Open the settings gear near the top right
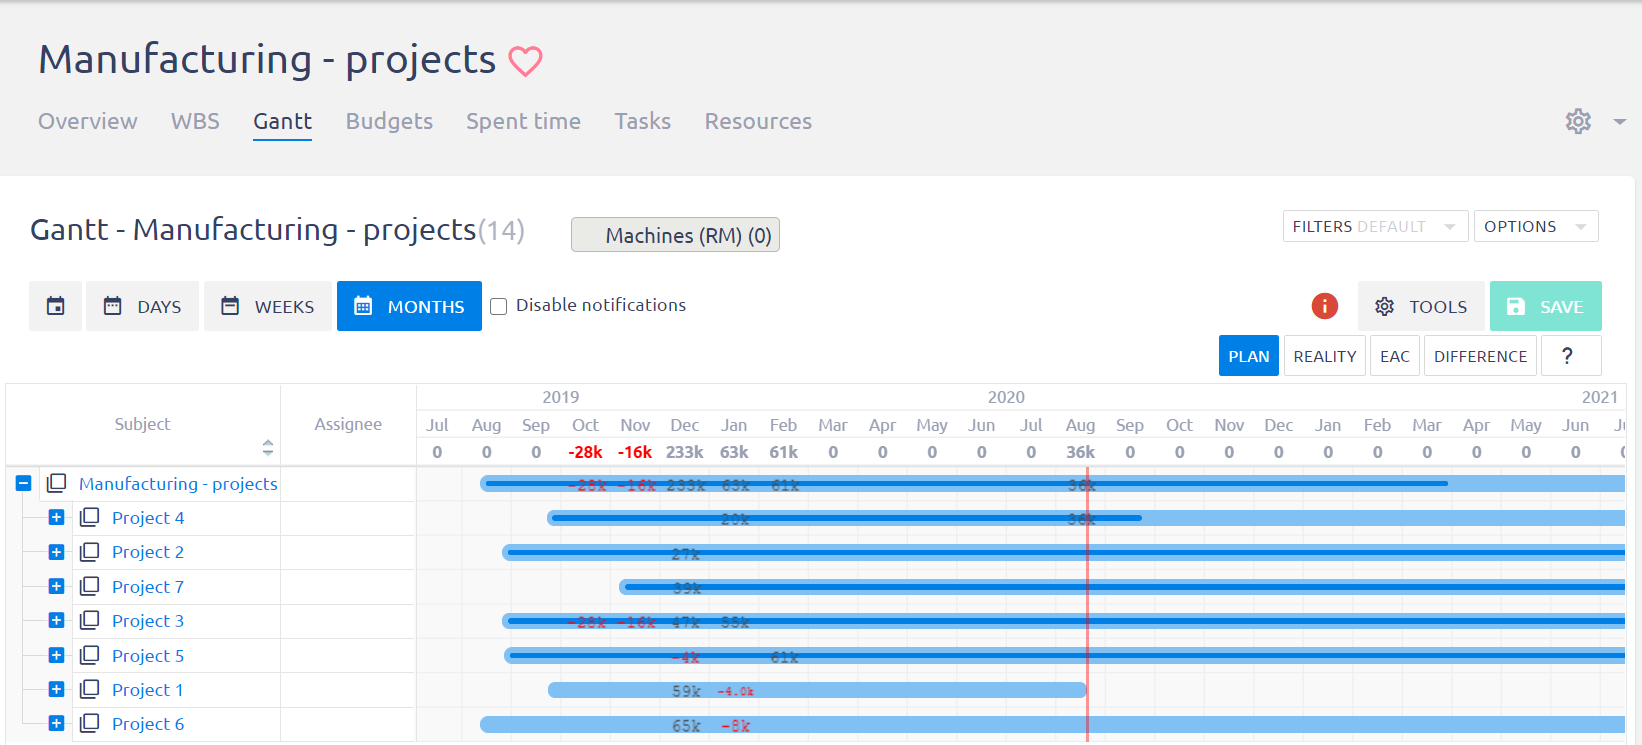The image size is (1642, 745). [1578, 121]
